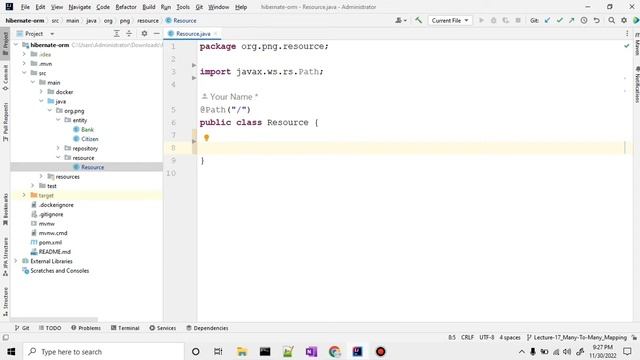Open the Services tool window
Screen dimensions: 640x360
point(162,328)
